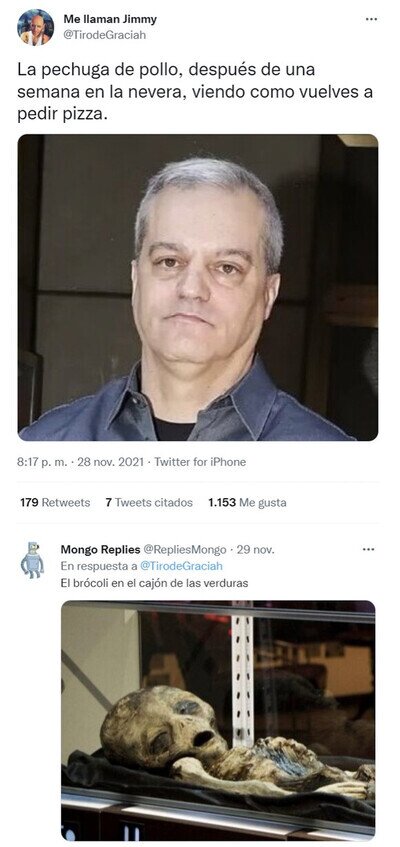
Task: Open the alien mummy image in reply
Action: pyautogui.click(x=218, y=721)
